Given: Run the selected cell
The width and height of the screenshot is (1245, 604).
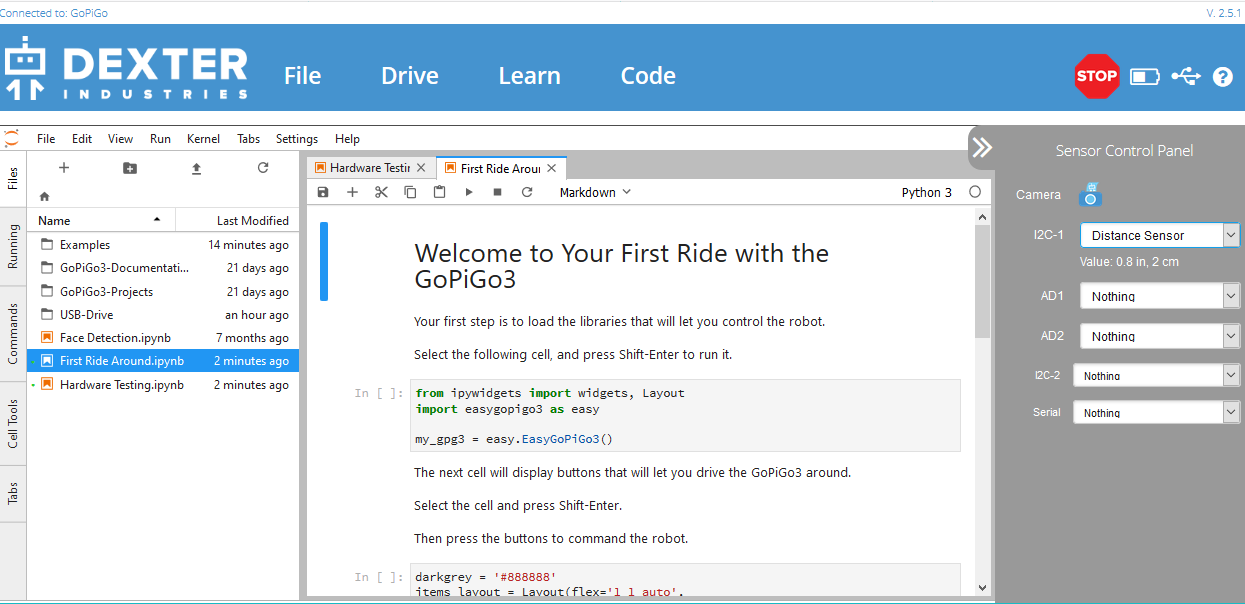Looking at the screenshot, I should click(469, 192).
